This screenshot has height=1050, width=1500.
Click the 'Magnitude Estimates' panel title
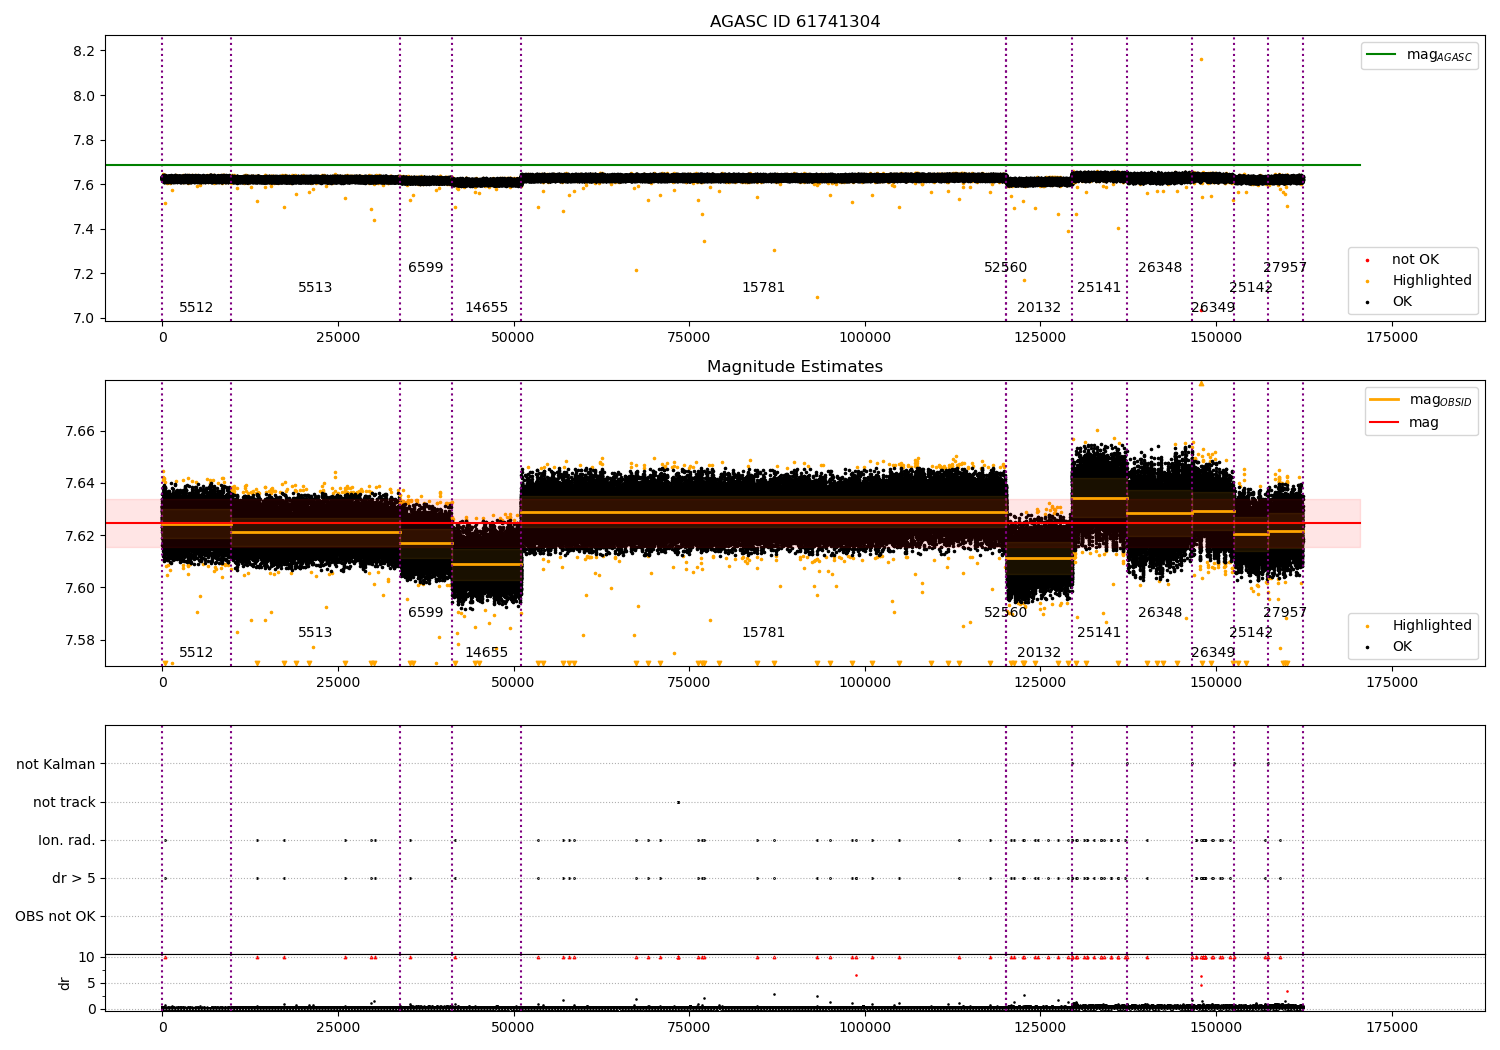[795, 367]
